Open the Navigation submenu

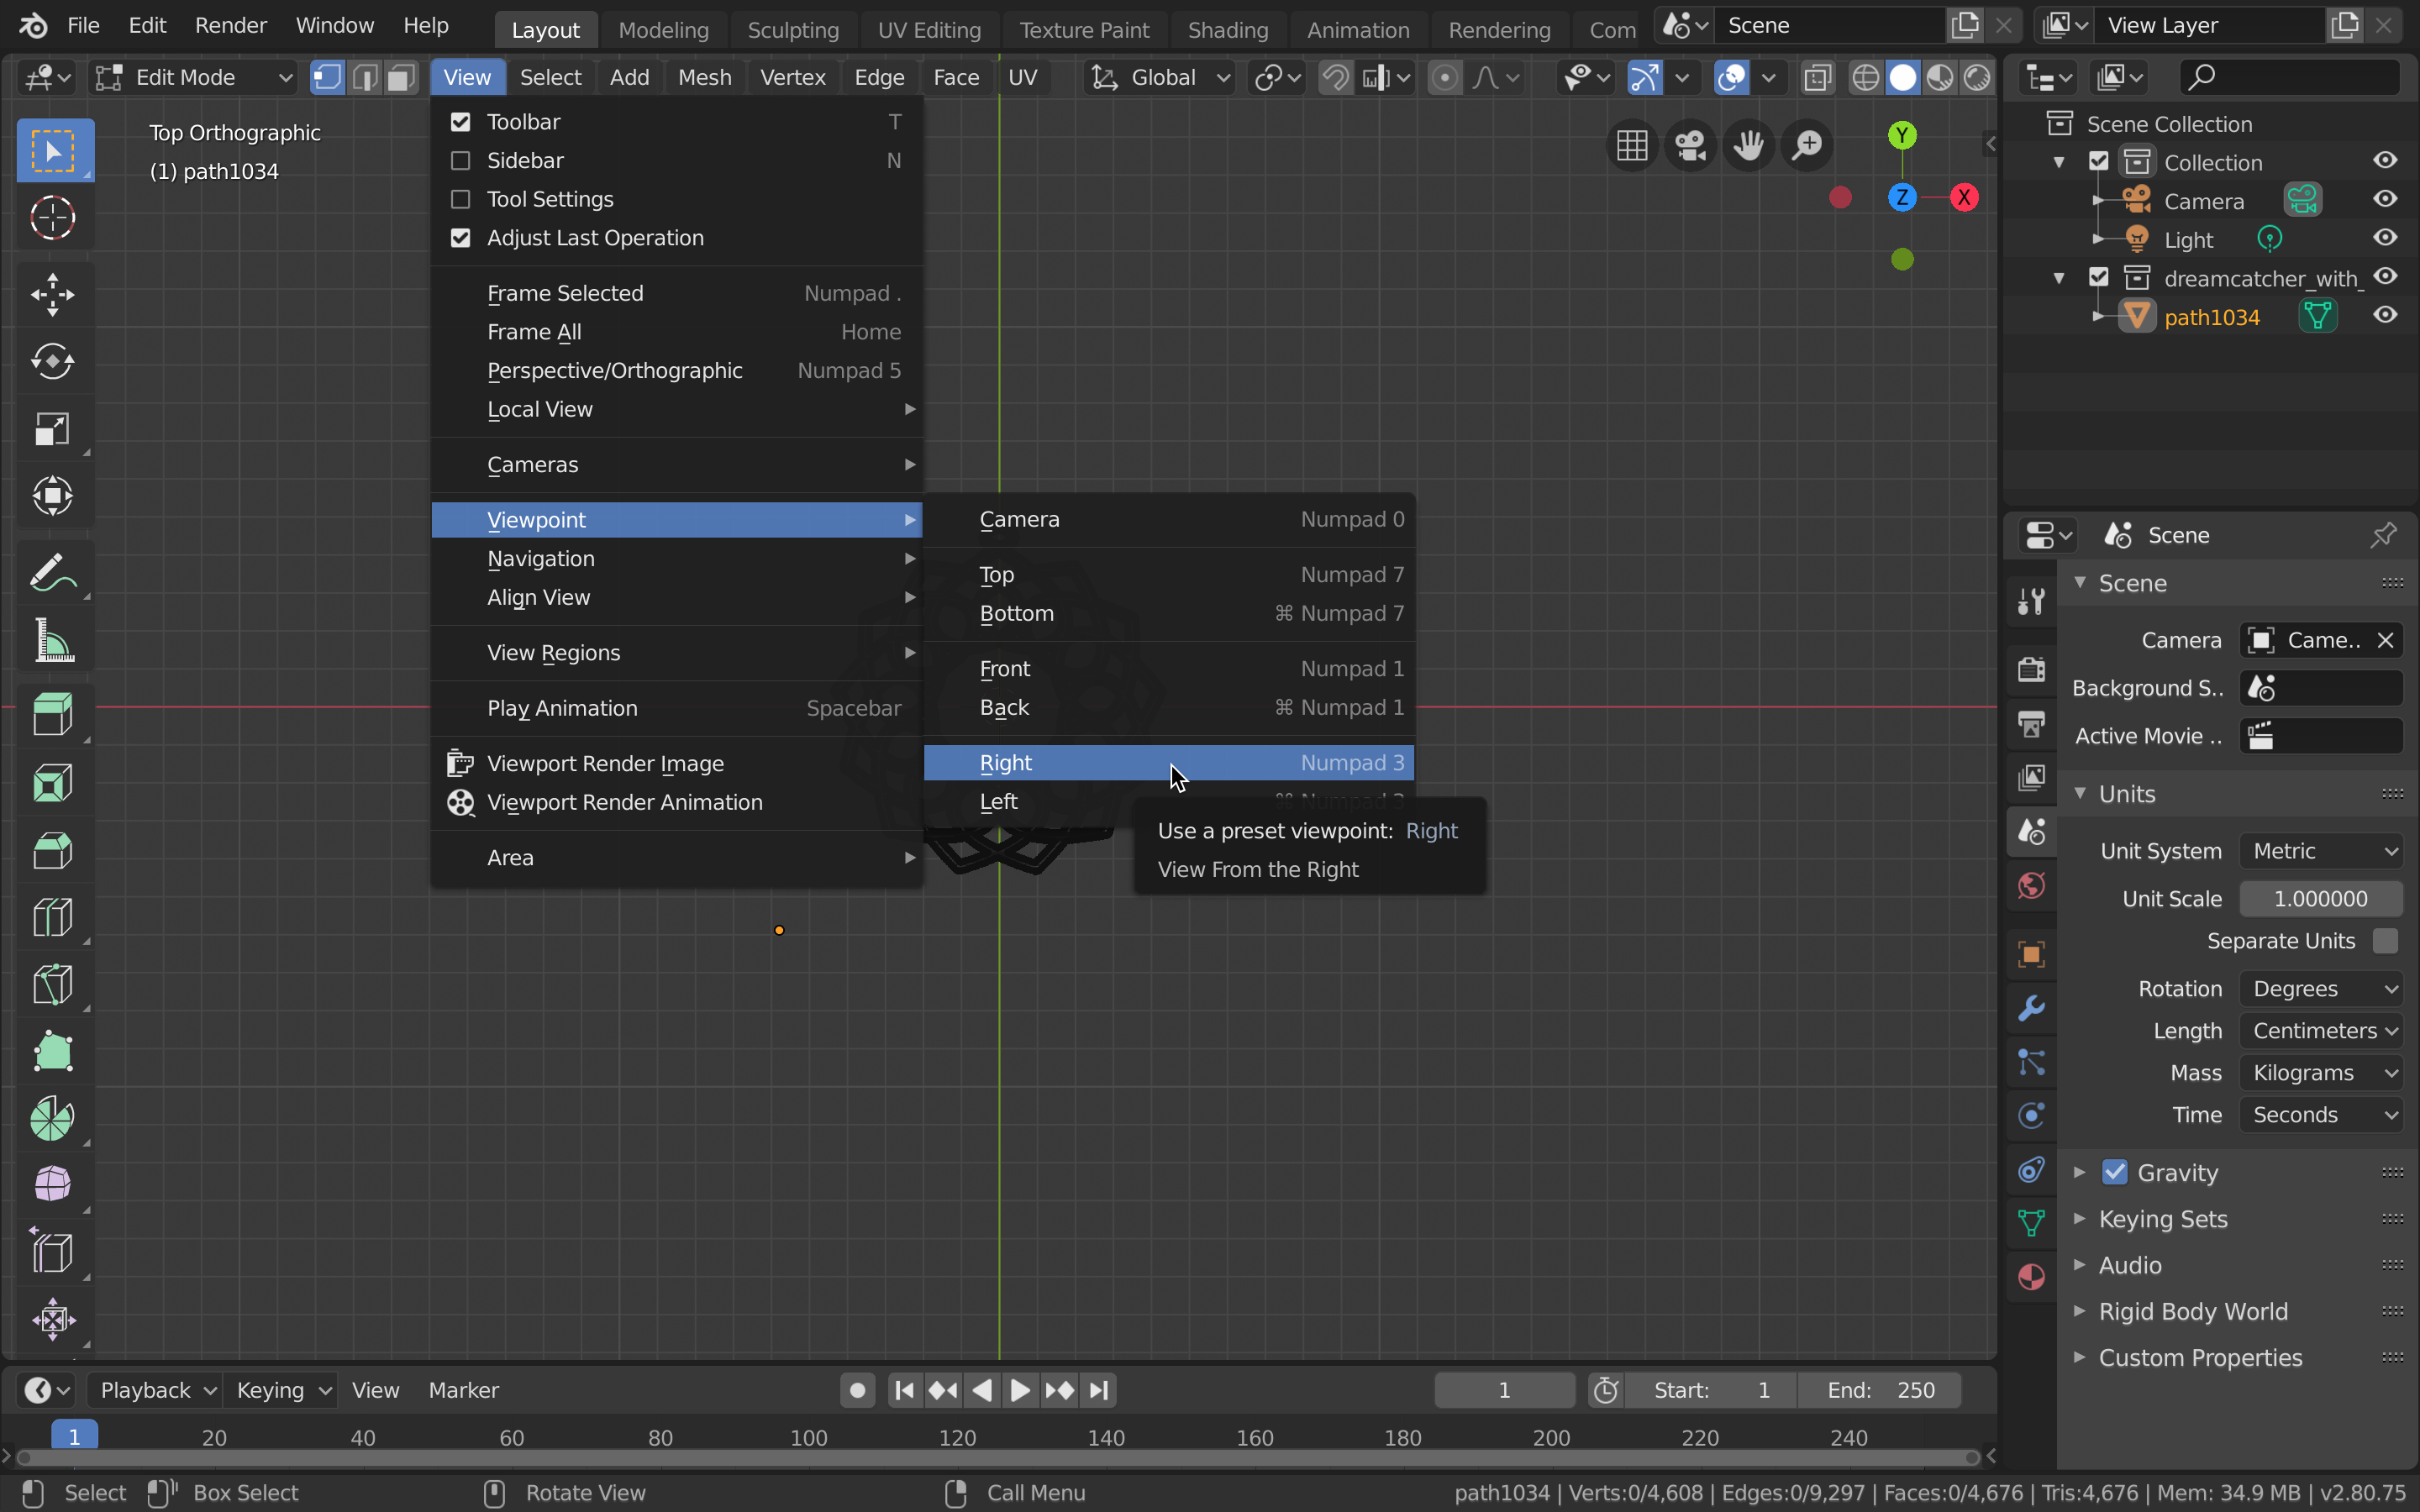677,559
